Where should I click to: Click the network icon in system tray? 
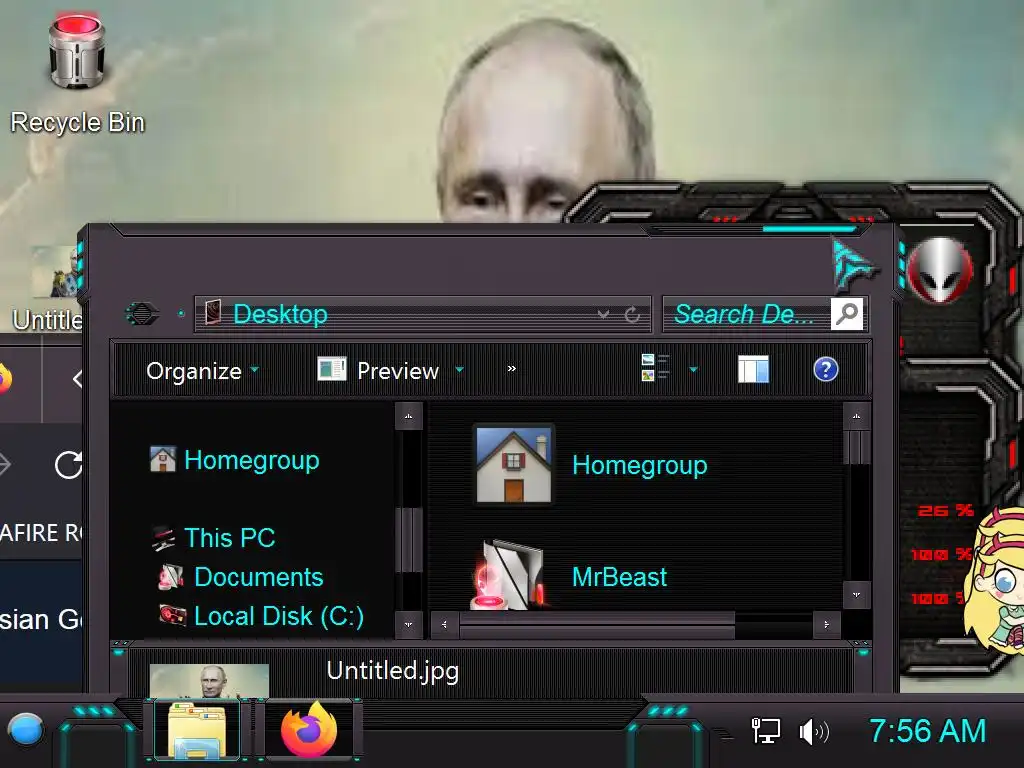click(x=765, y=731)
